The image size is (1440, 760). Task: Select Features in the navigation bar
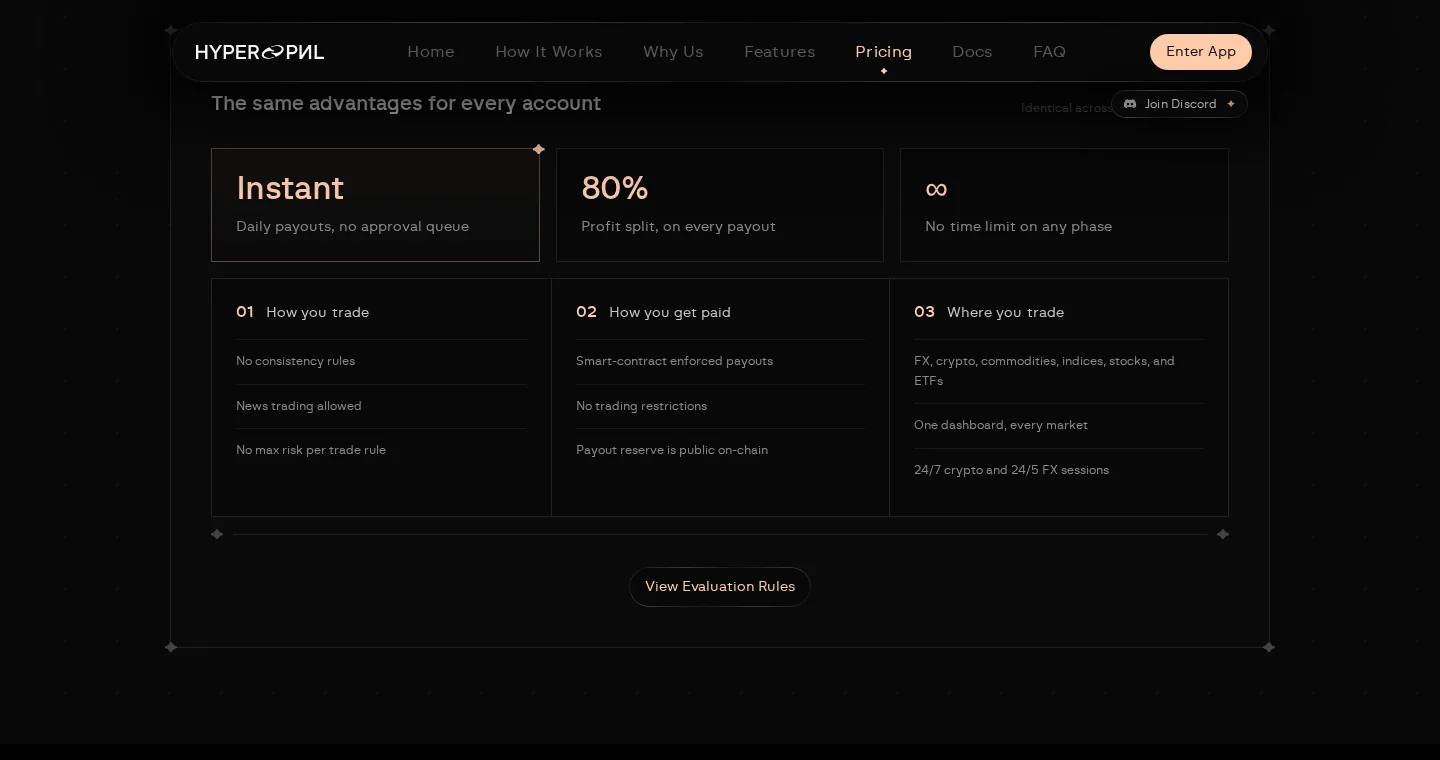click(x=780, y=52)
